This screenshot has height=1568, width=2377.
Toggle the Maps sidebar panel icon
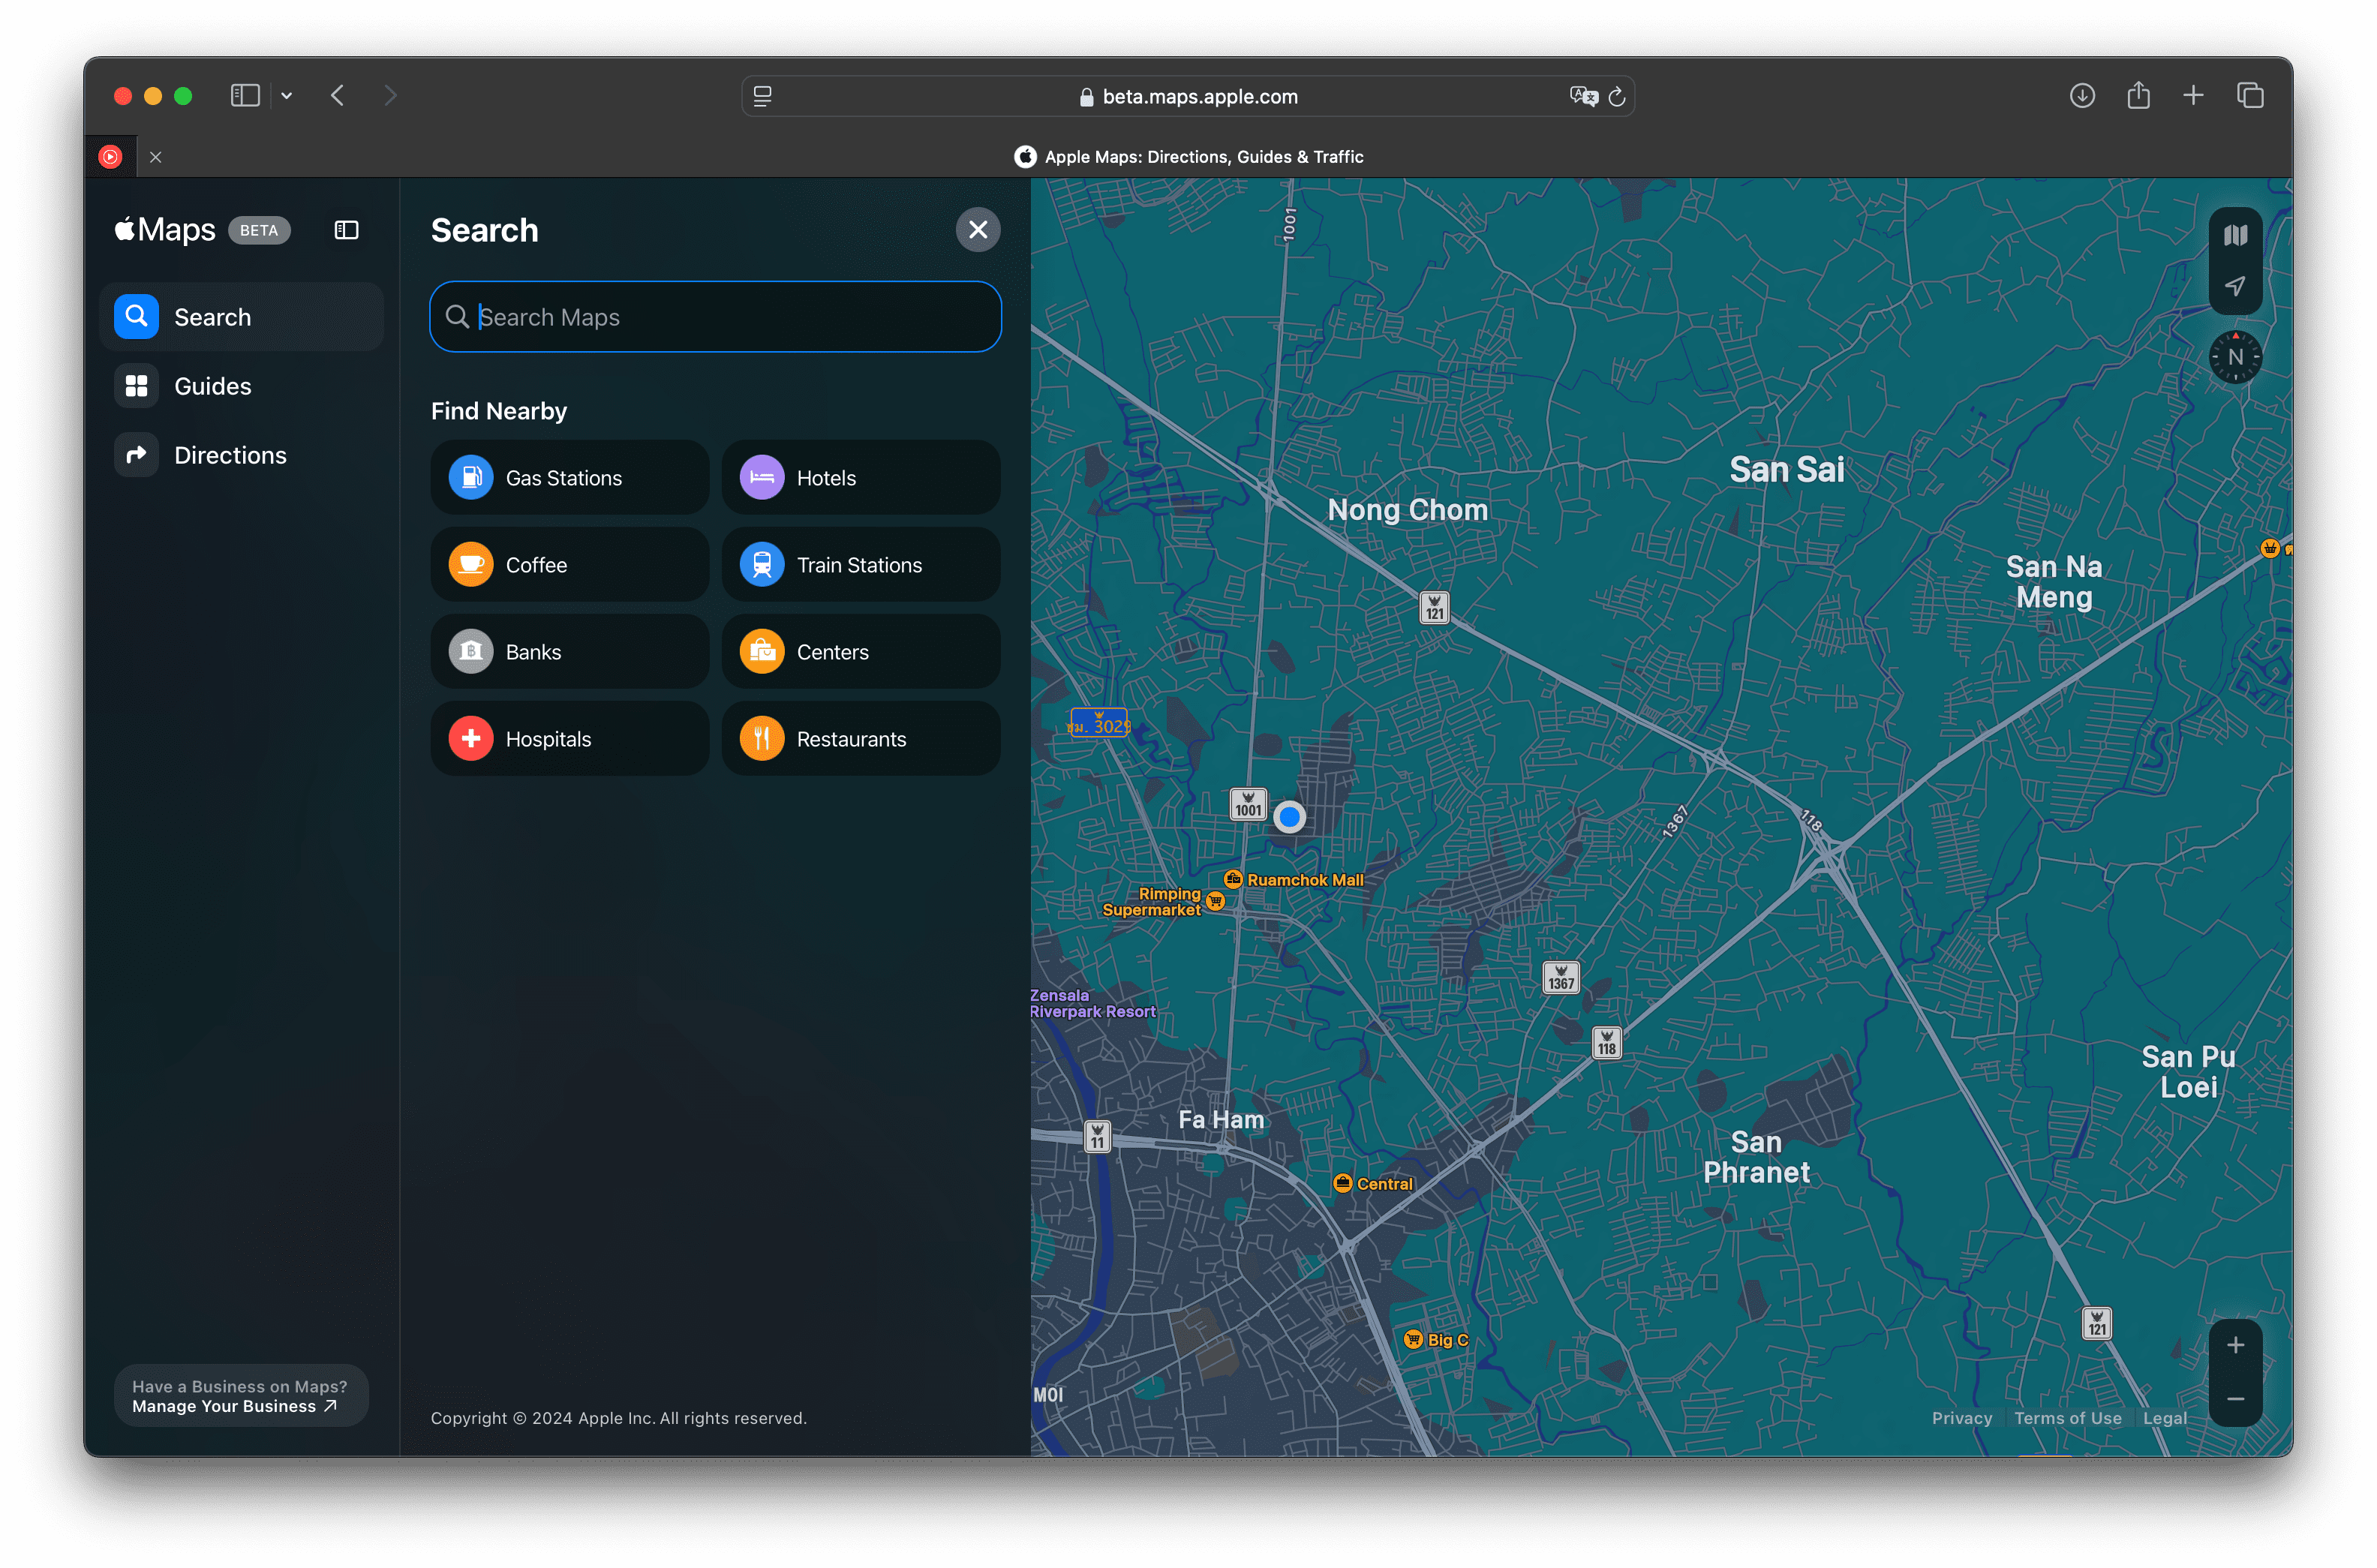click(346, 230)
